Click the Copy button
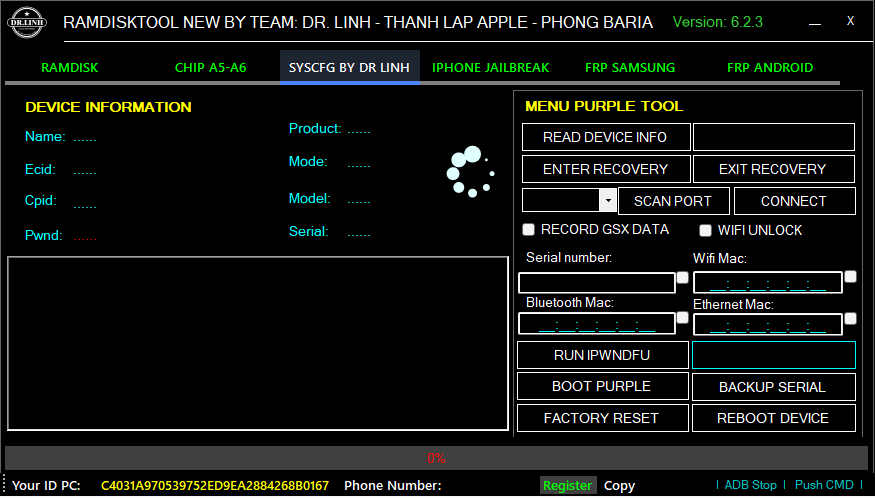 [x=619, y=486]
